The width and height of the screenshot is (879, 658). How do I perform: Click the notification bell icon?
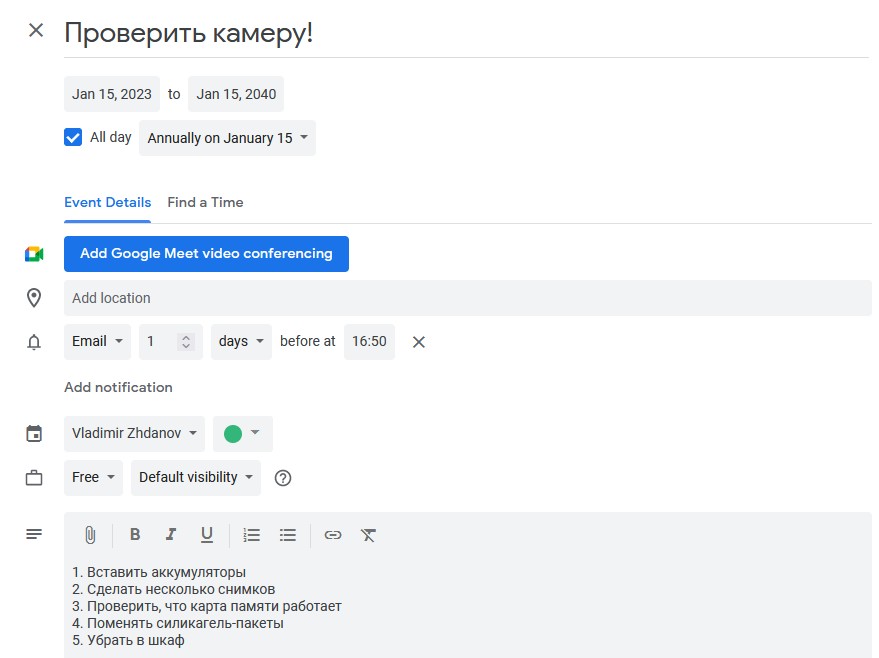pos(34,342)
